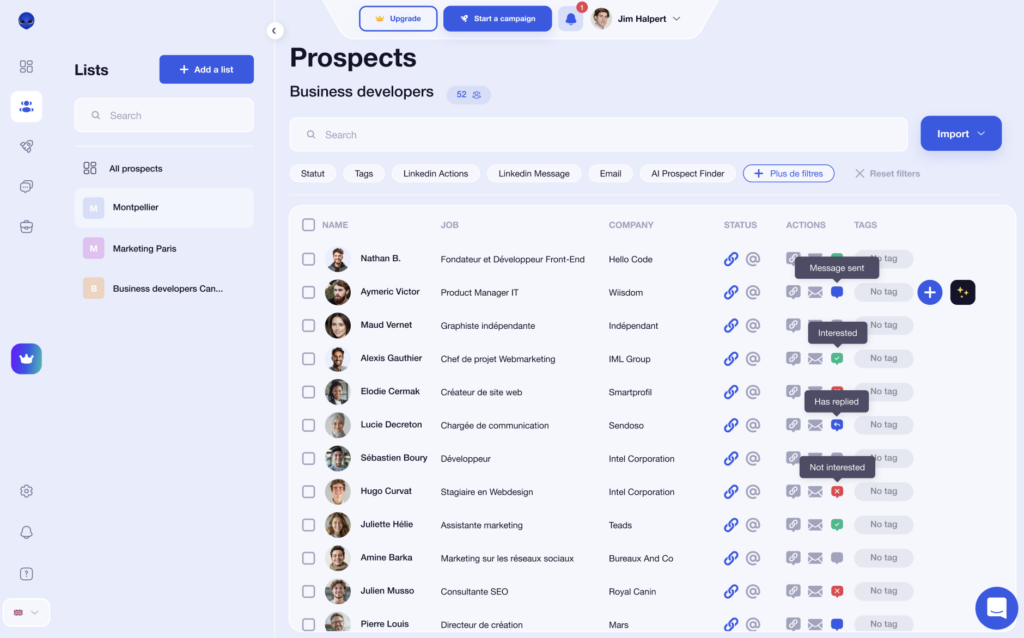Tick the checkbox next to Hugo Curvat
Screen dimensions: 1024x638
pos(308,491)
